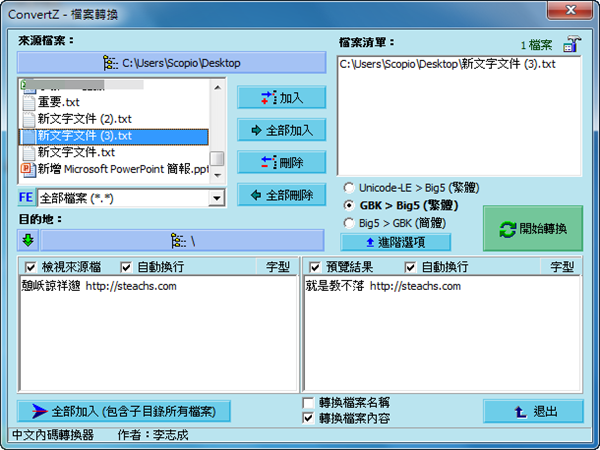The image size is (600, 450).
Task: Click the file icon of 新文字文件 (2).txt
Action: click(x=29, y=119)
